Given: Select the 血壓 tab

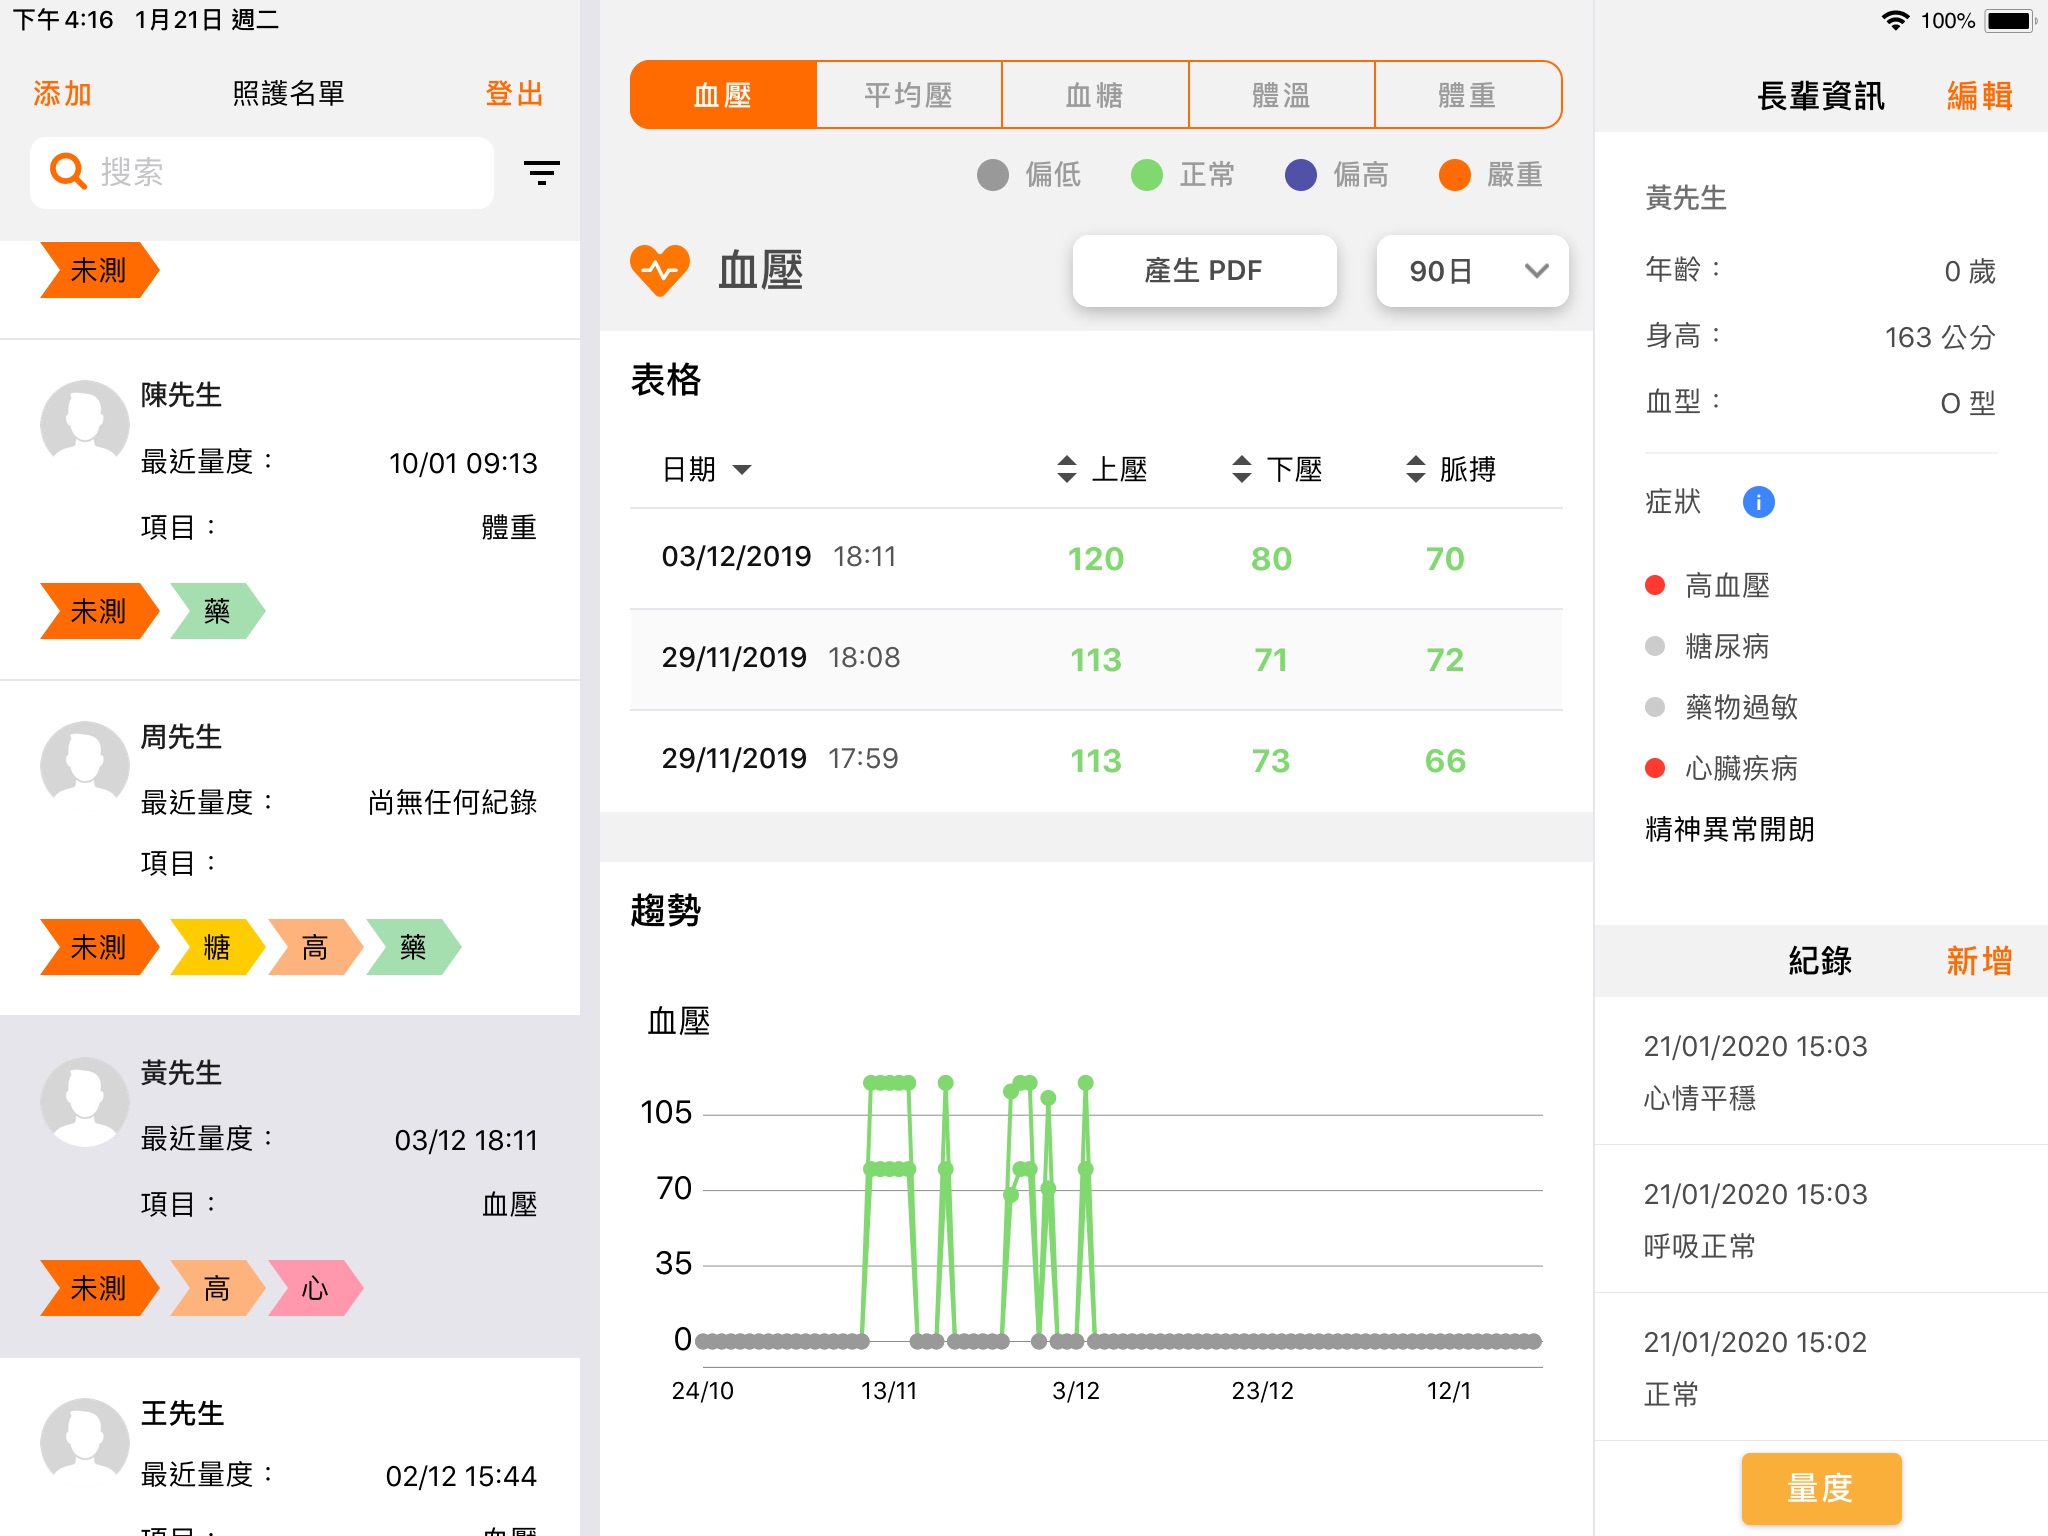Looking at the screenshot, I should [x=723, y=95].
